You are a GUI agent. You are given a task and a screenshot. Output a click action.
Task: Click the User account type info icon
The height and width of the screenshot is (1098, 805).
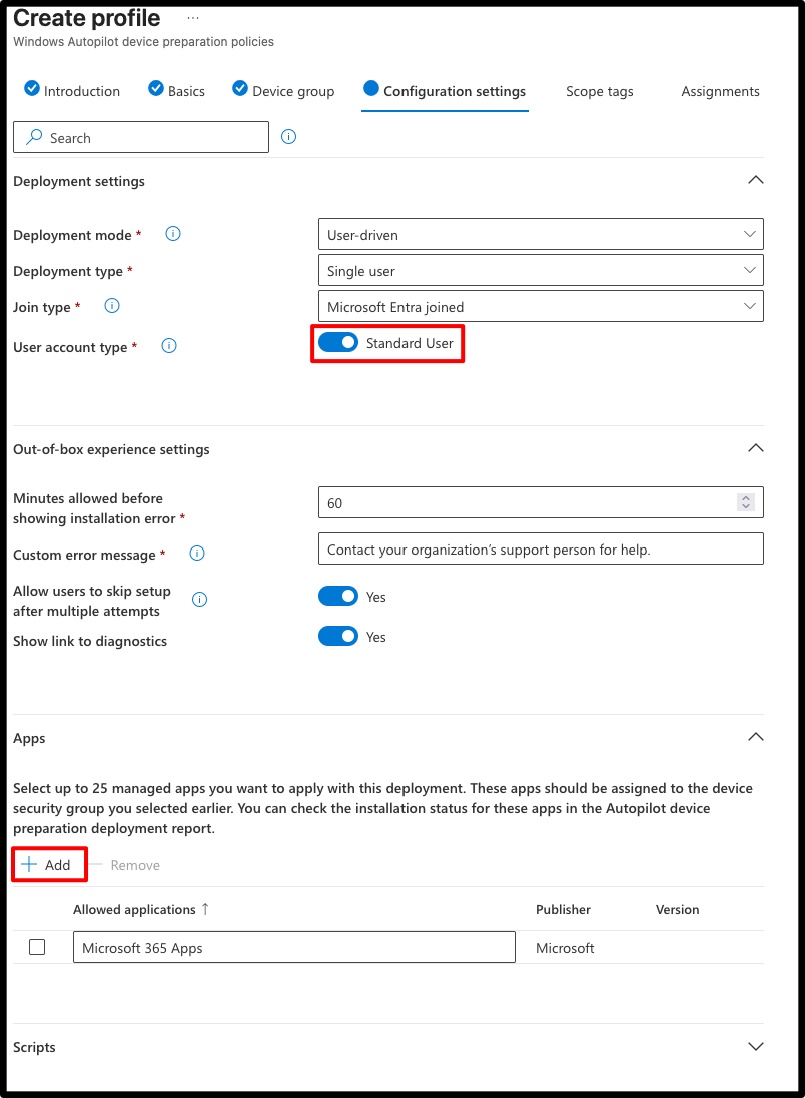pyautogui.click(x=169, y=346)
